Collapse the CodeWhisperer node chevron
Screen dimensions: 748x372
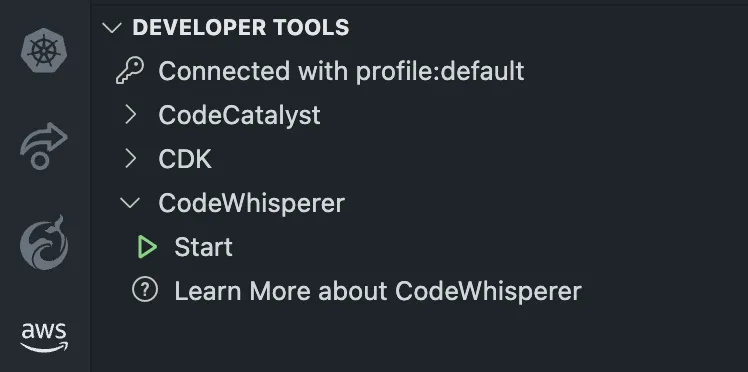130,203
